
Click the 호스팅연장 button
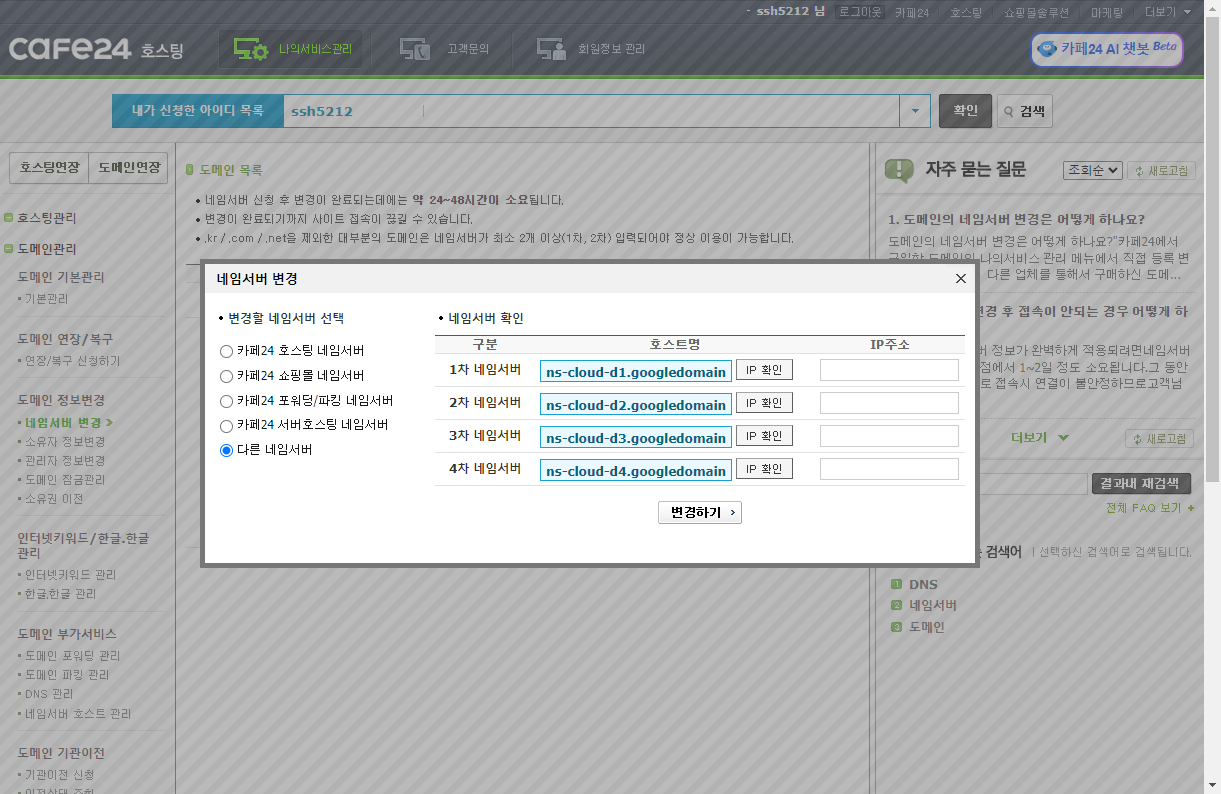[x=49, y=168]
